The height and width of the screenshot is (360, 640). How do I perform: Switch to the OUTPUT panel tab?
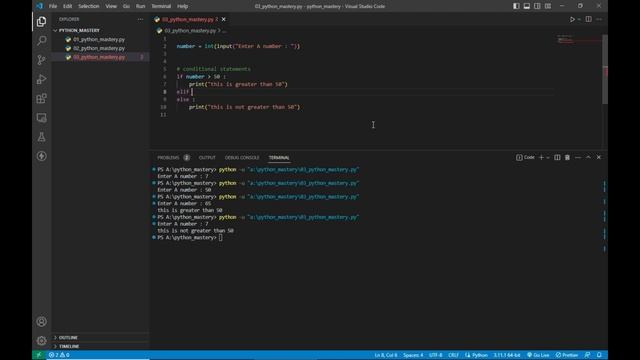pyautogui.click(x=207, y=158)
